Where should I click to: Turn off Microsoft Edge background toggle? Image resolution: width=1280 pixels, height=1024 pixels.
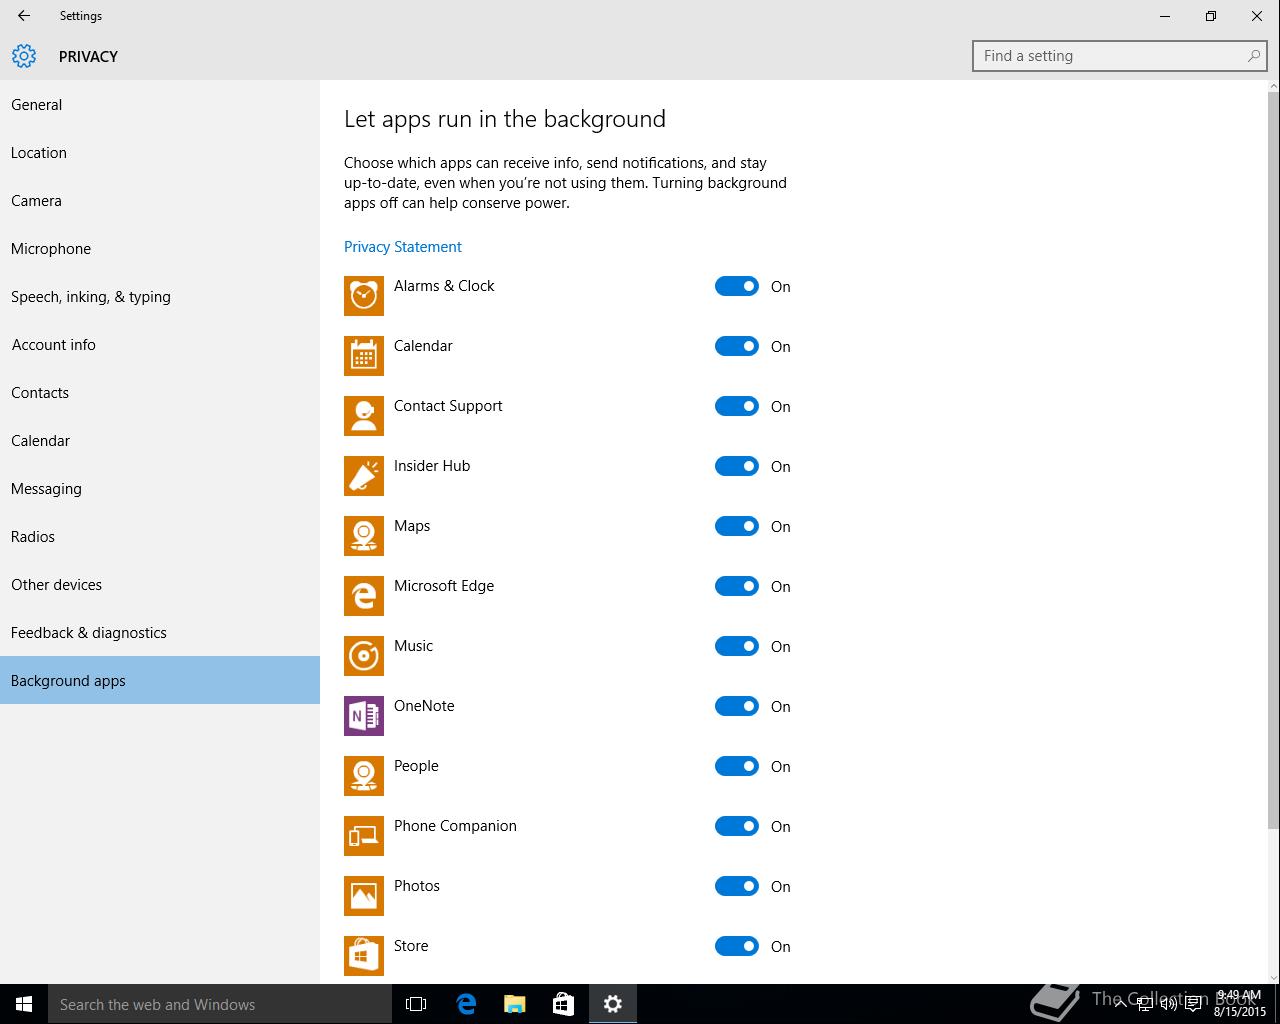click(737, 586)
